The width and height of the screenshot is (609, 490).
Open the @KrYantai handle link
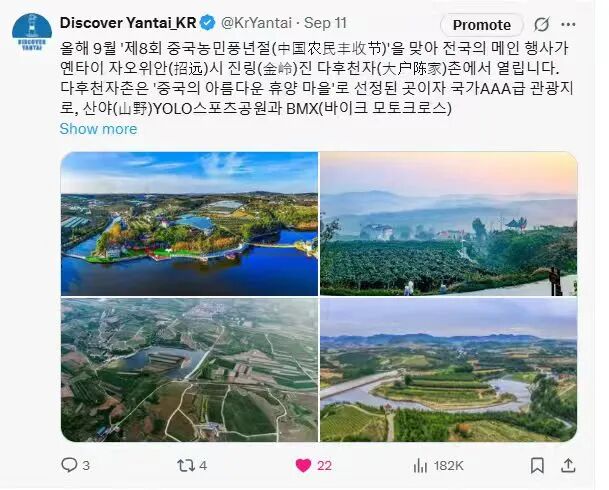[256, 23]
